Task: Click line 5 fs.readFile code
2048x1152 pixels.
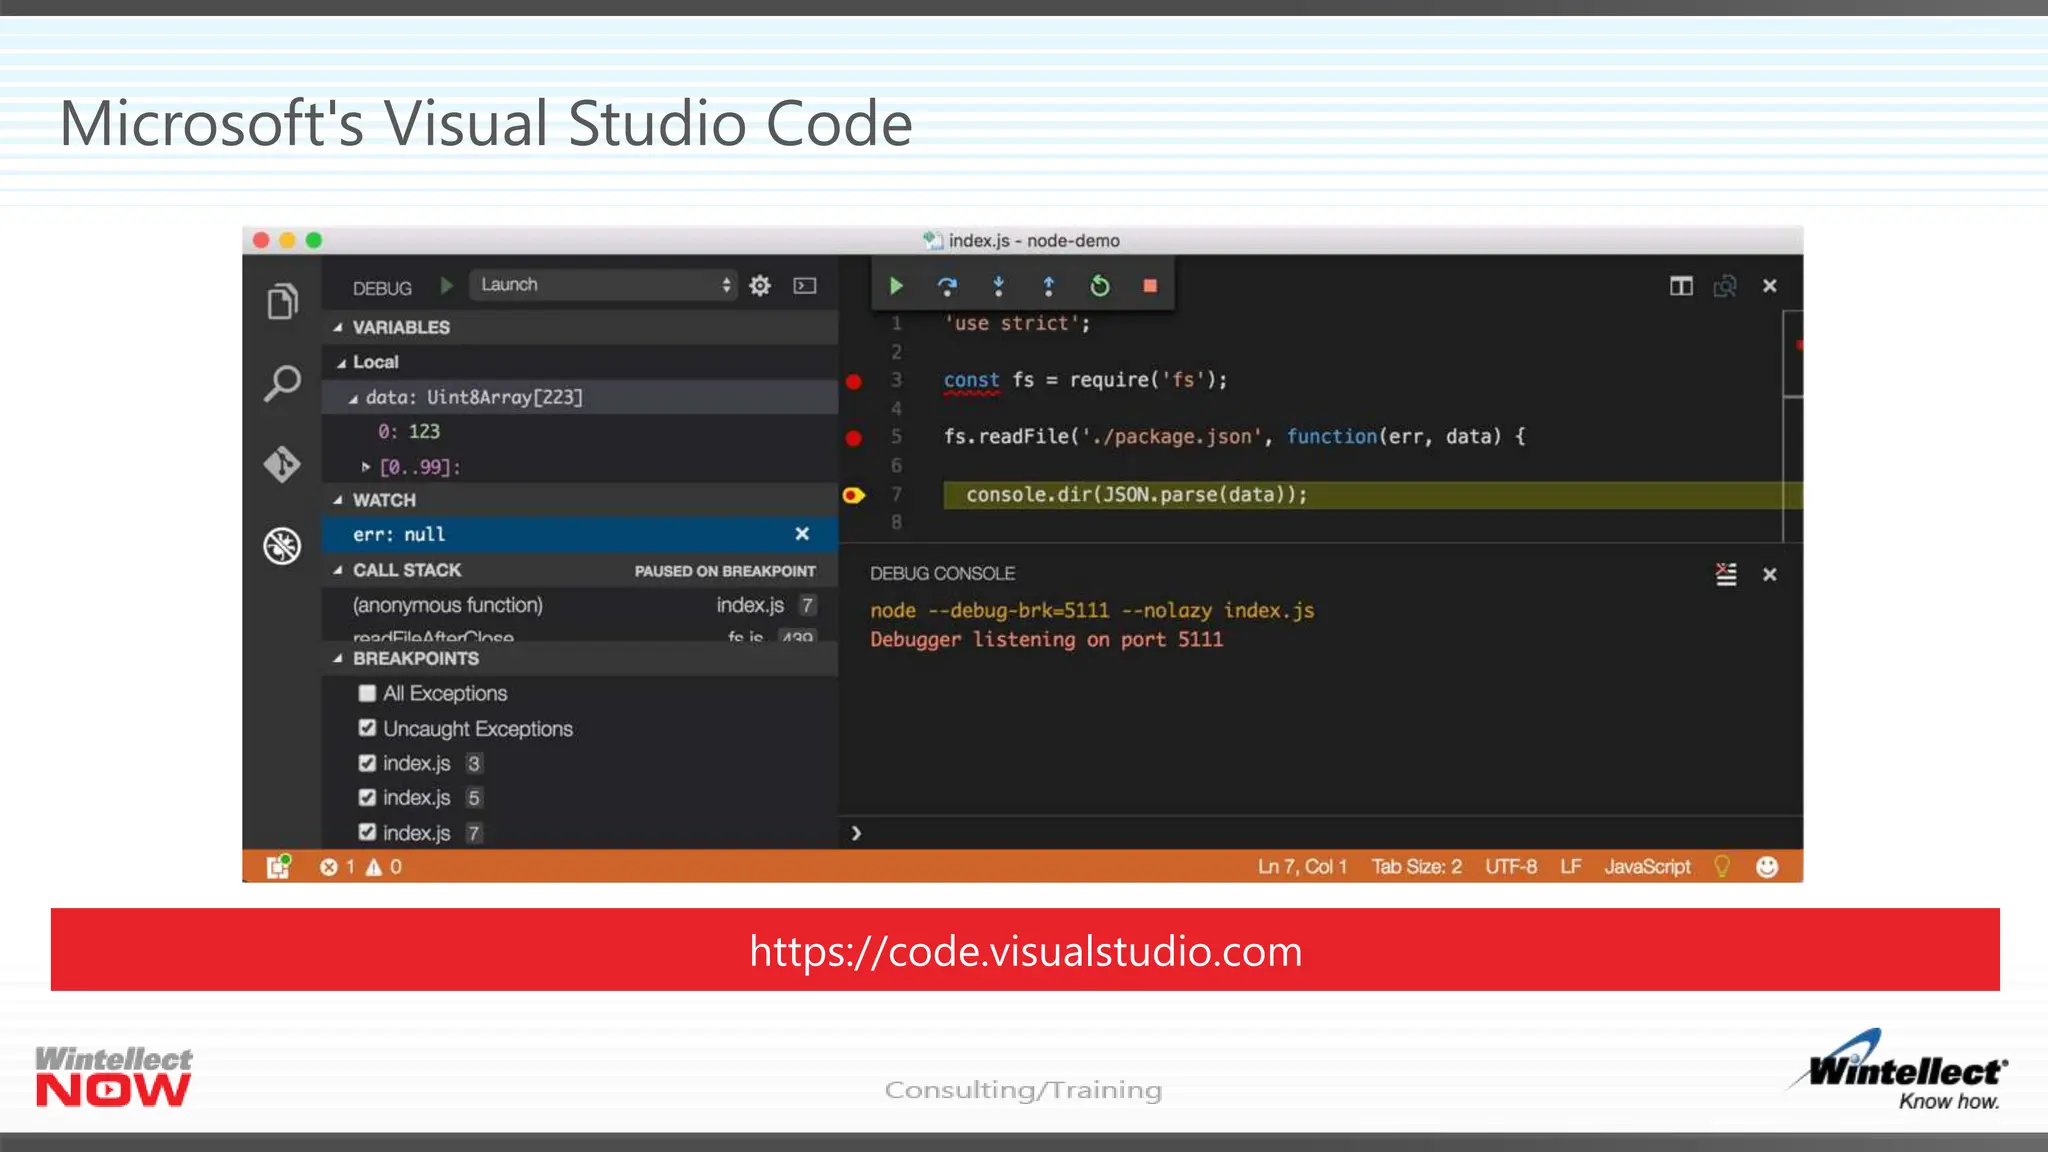Action: click(1234, 437)
